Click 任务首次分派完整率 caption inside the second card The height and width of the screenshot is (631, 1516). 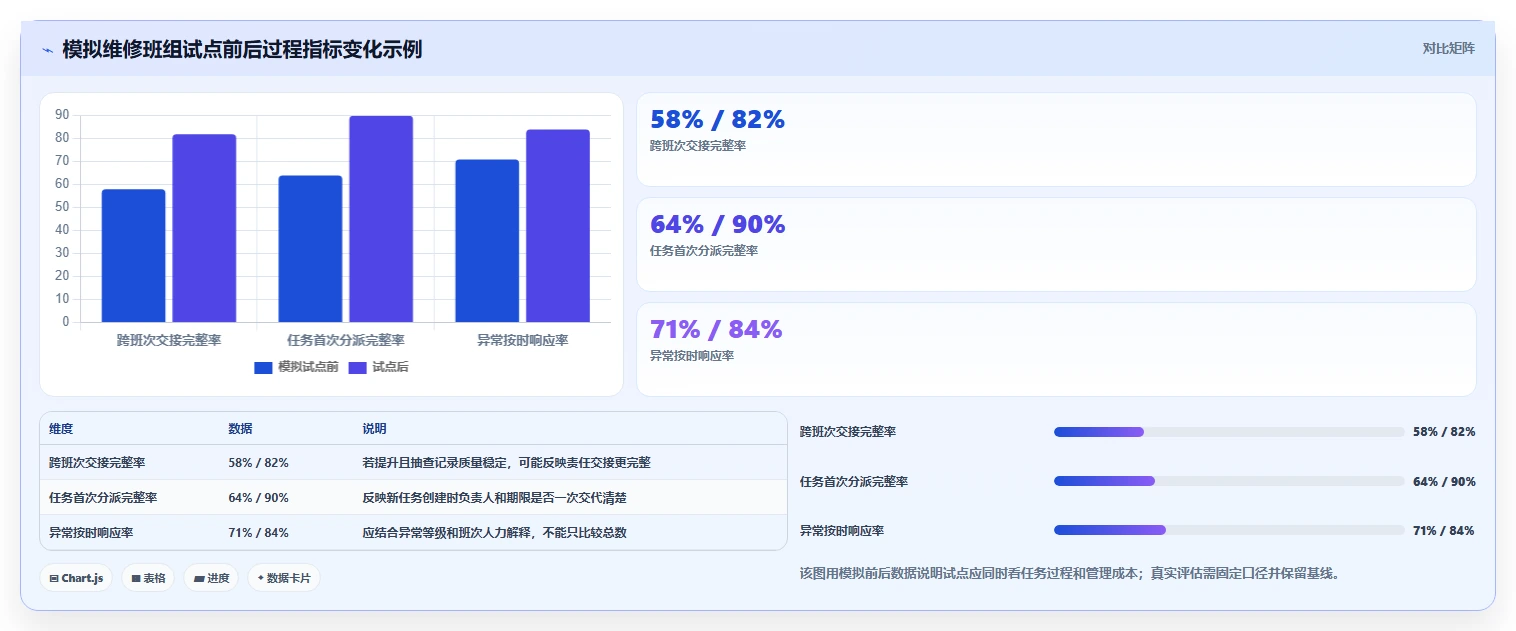pyautogui.click(x=704, y=251)
